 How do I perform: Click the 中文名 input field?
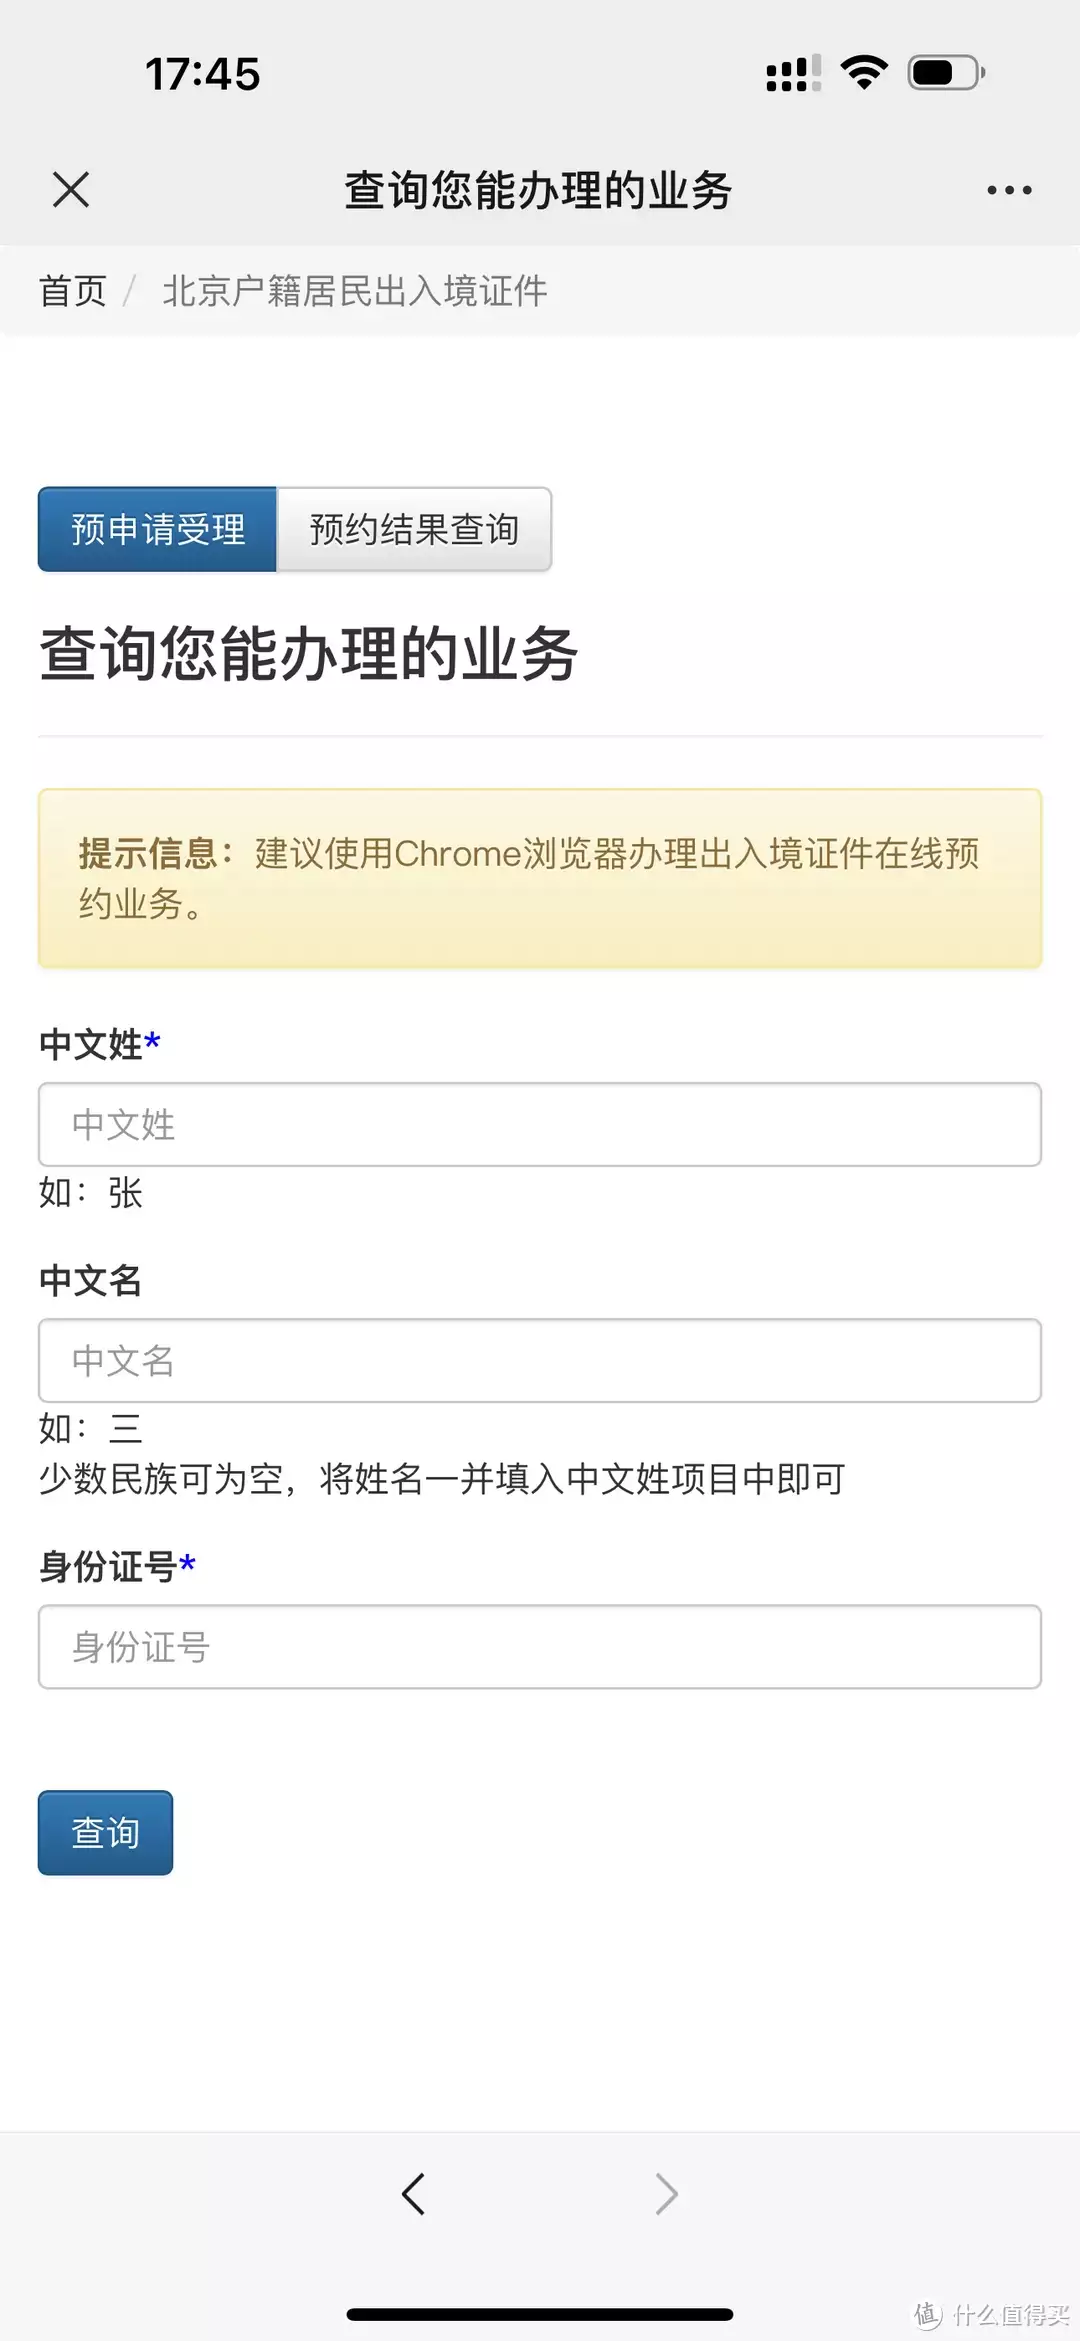point(540,1360)
